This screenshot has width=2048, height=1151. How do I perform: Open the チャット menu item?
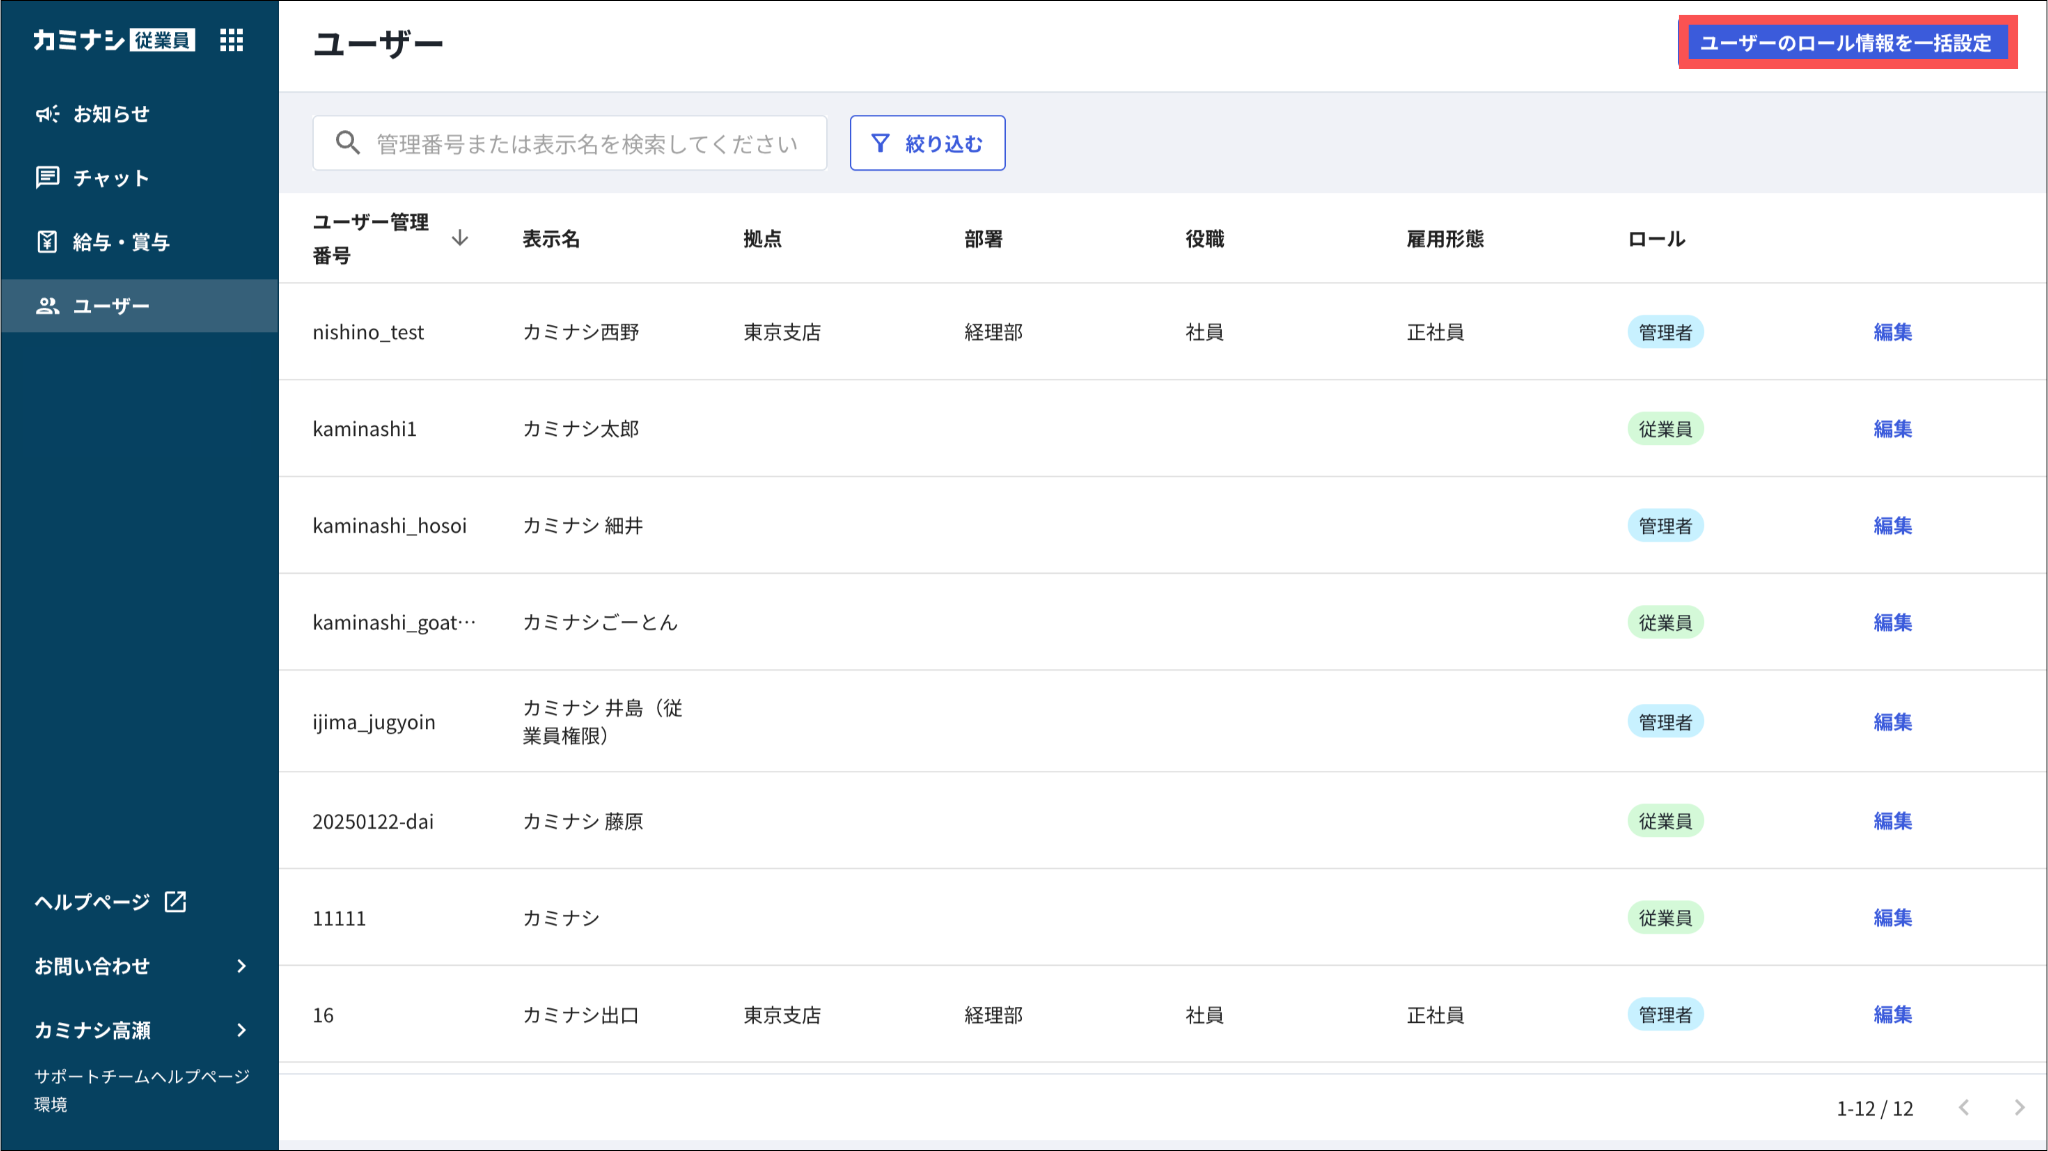coord(111,178)
